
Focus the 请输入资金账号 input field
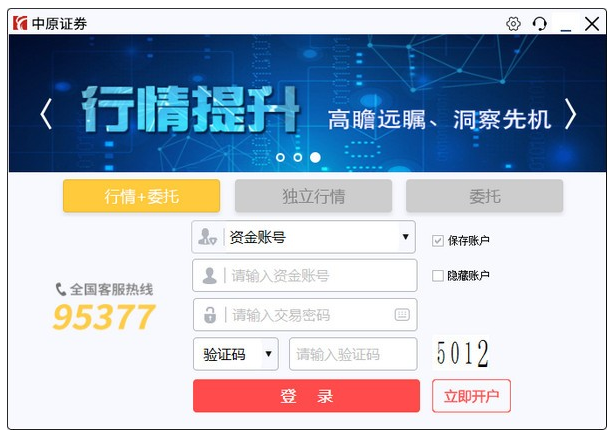(x=305, y=276)
